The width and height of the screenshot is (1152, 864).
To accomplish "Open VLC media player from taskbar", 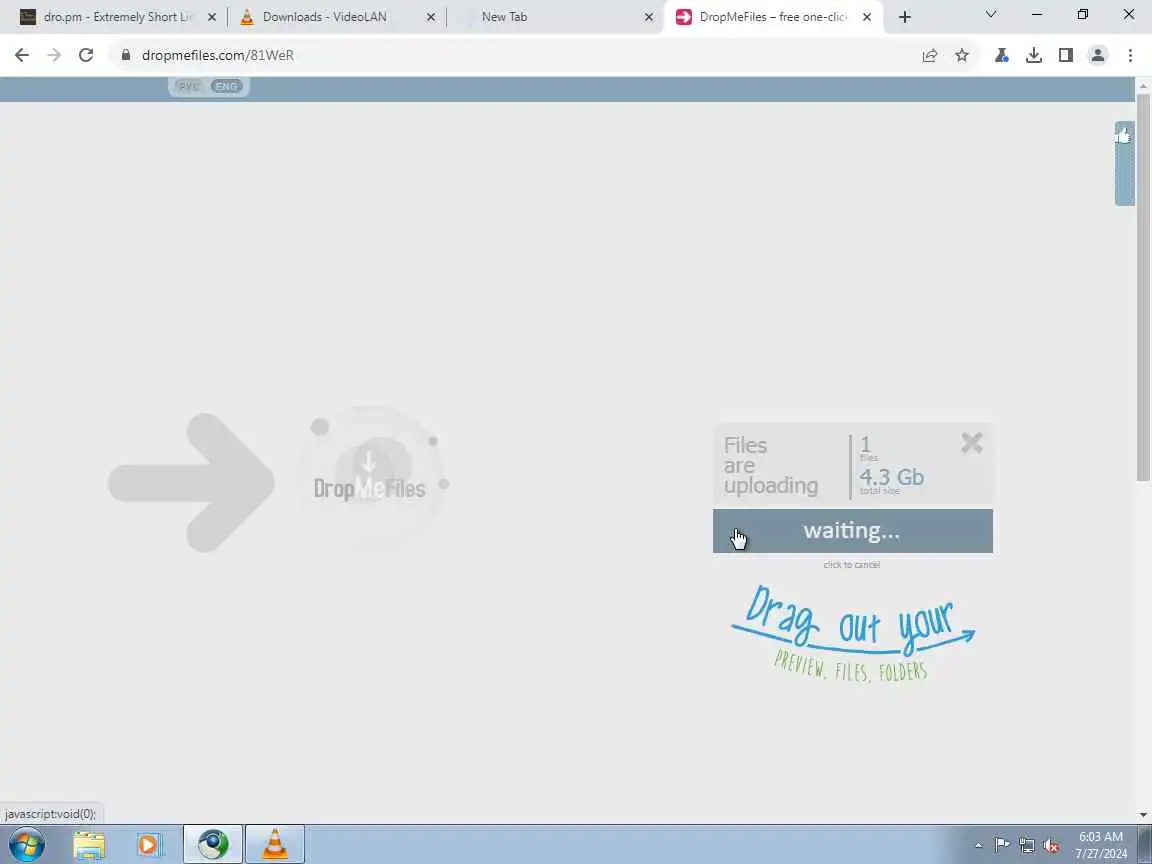I will [275, 844].
